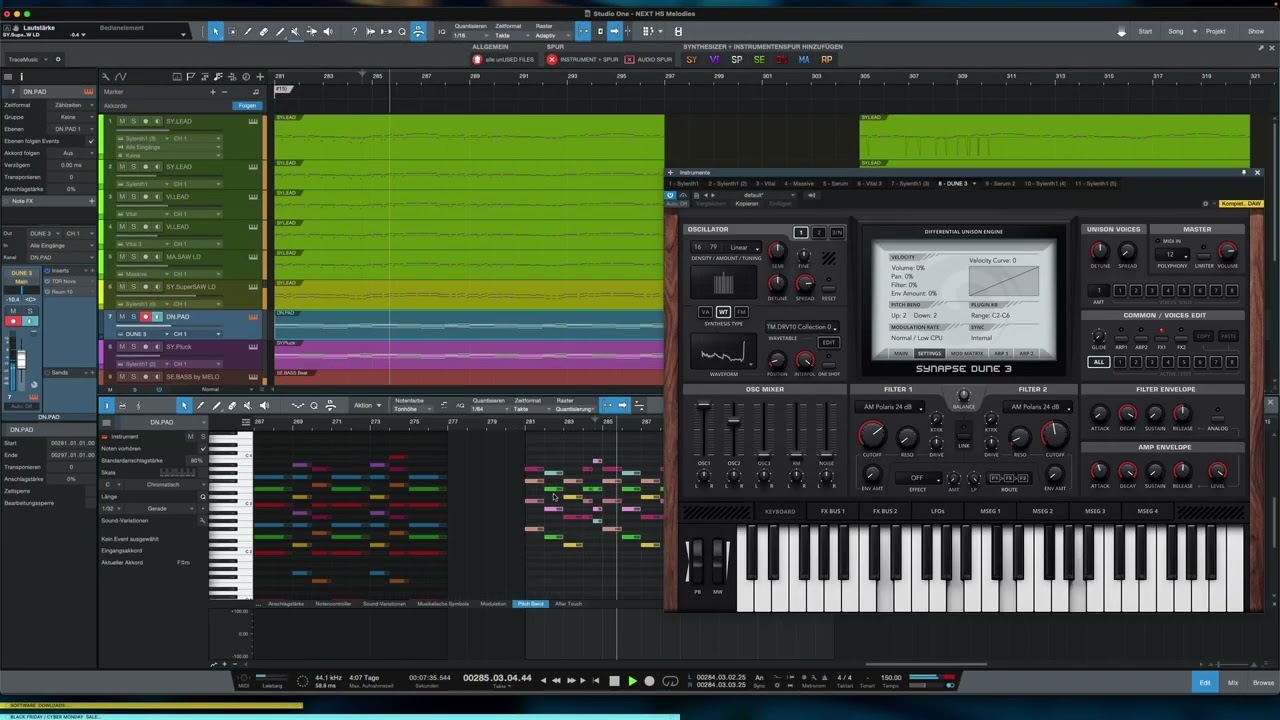1280x720 pixels.
Task: Click the Record button in transport bar
Action: [x=649, y=681]
